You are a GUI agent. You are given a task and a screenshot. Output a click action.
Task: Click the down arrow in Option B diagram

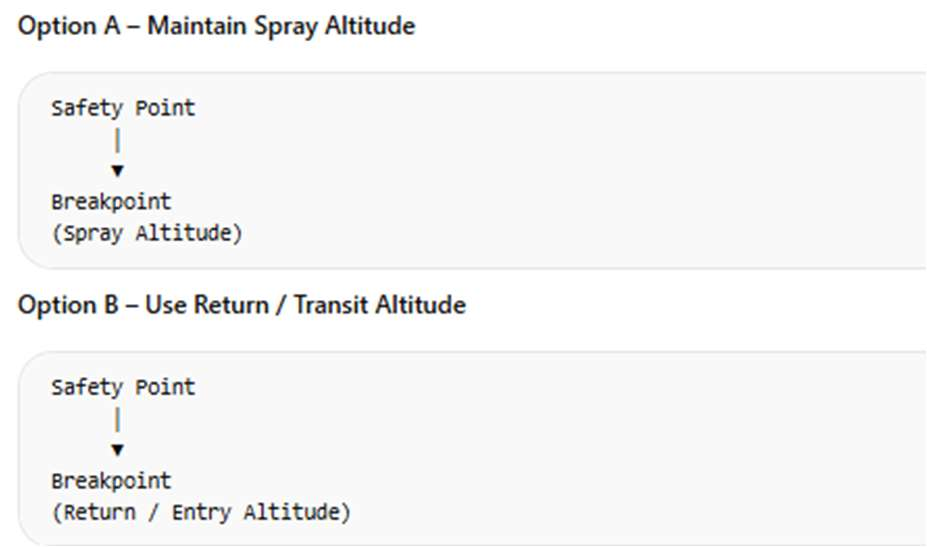point(118,450)
